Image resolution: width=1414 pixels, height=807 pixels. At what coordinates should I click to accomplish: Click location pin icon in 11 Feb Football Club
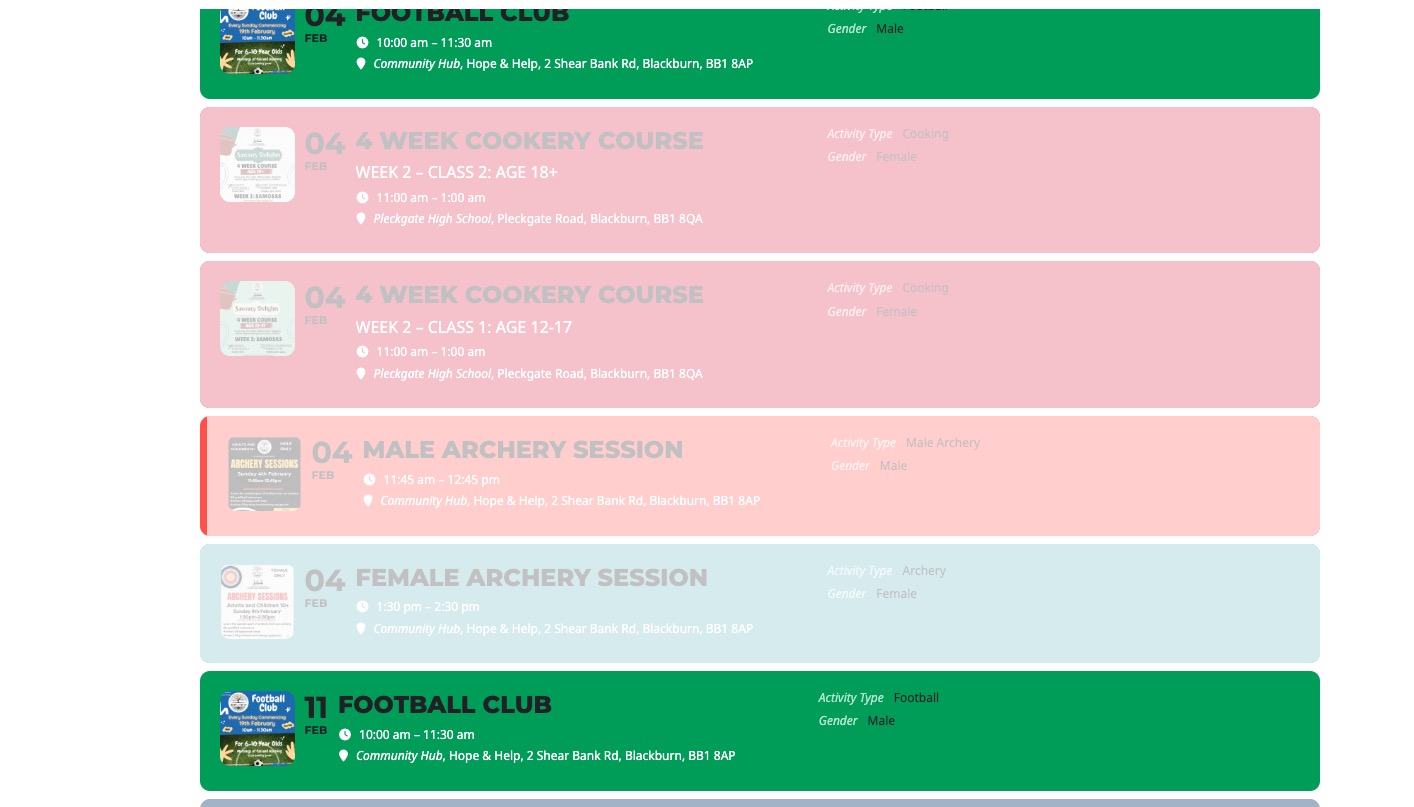(x=343, y=756)
